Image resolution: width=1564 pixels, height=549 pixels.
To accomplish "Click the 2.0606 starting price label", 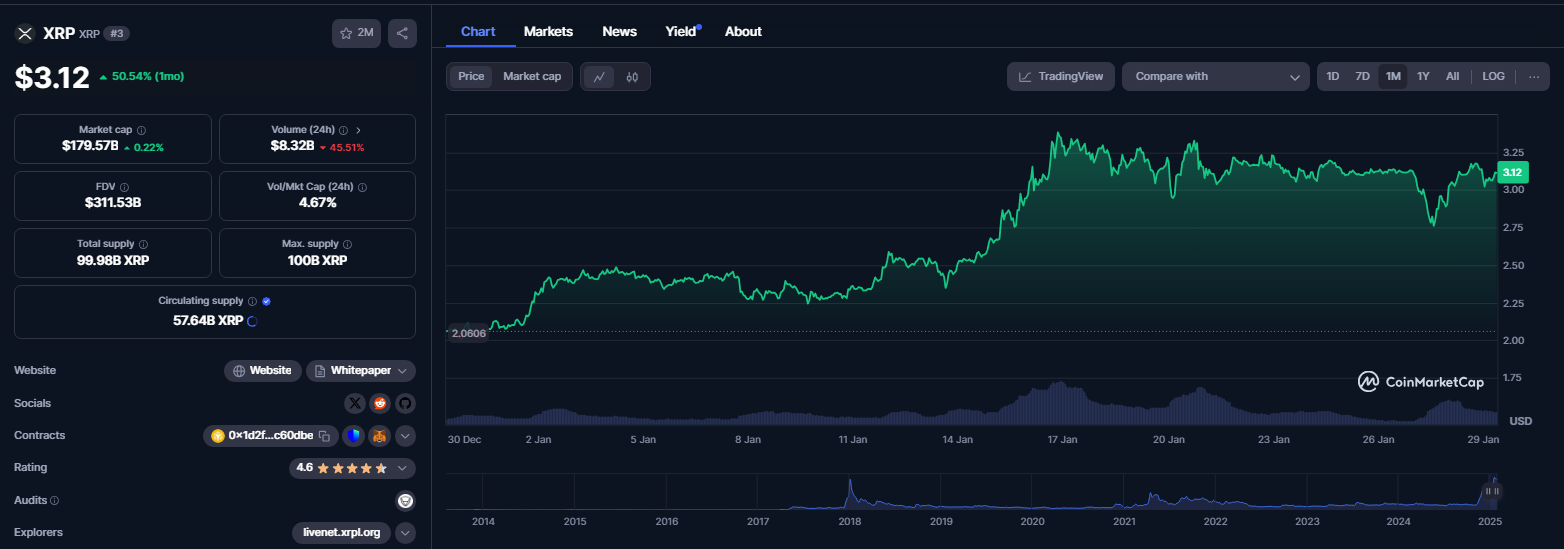I will tap(468, 333).
